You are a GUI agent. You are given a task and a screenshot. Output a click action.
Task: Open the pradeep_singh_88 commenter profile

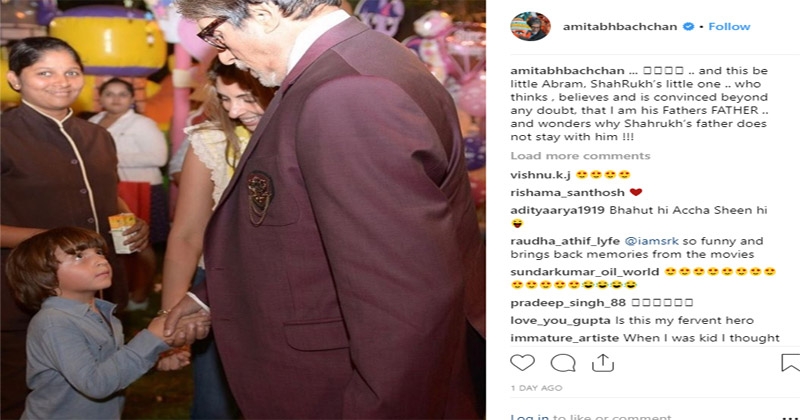pyautogui.click(x=568, y=303)
